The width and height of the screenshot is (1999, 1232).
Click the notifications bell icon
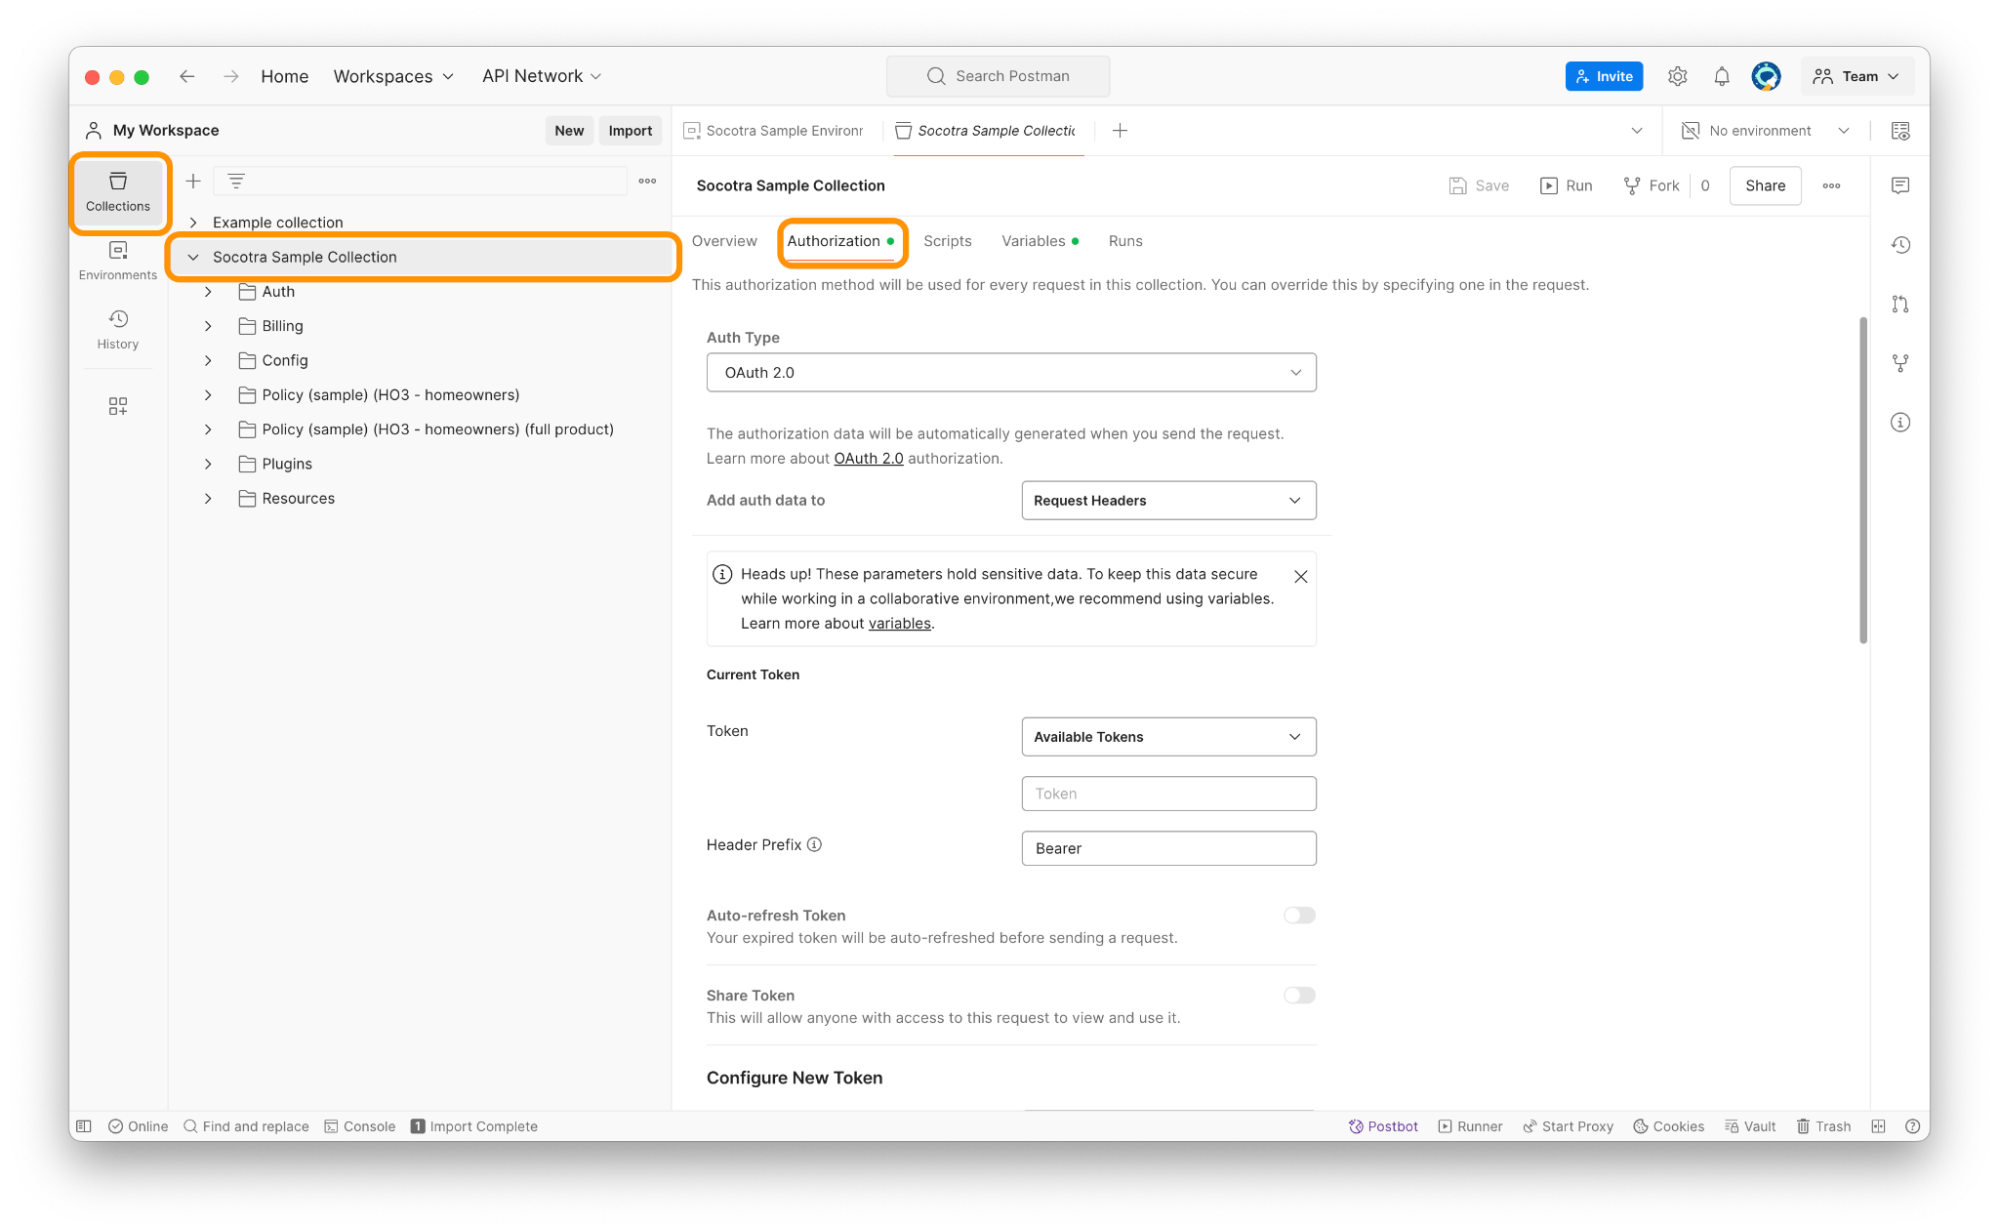click(1721, 76)
